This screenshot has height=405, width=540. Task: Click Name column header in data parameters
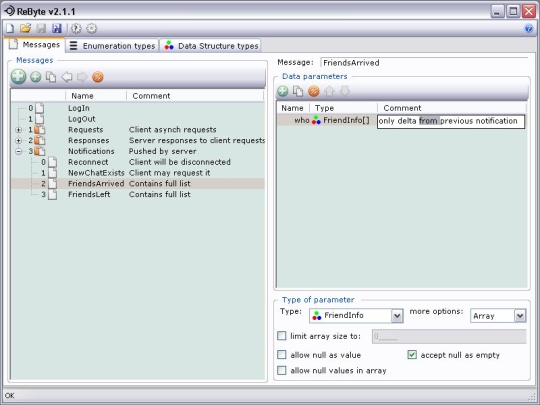[293, 108]
